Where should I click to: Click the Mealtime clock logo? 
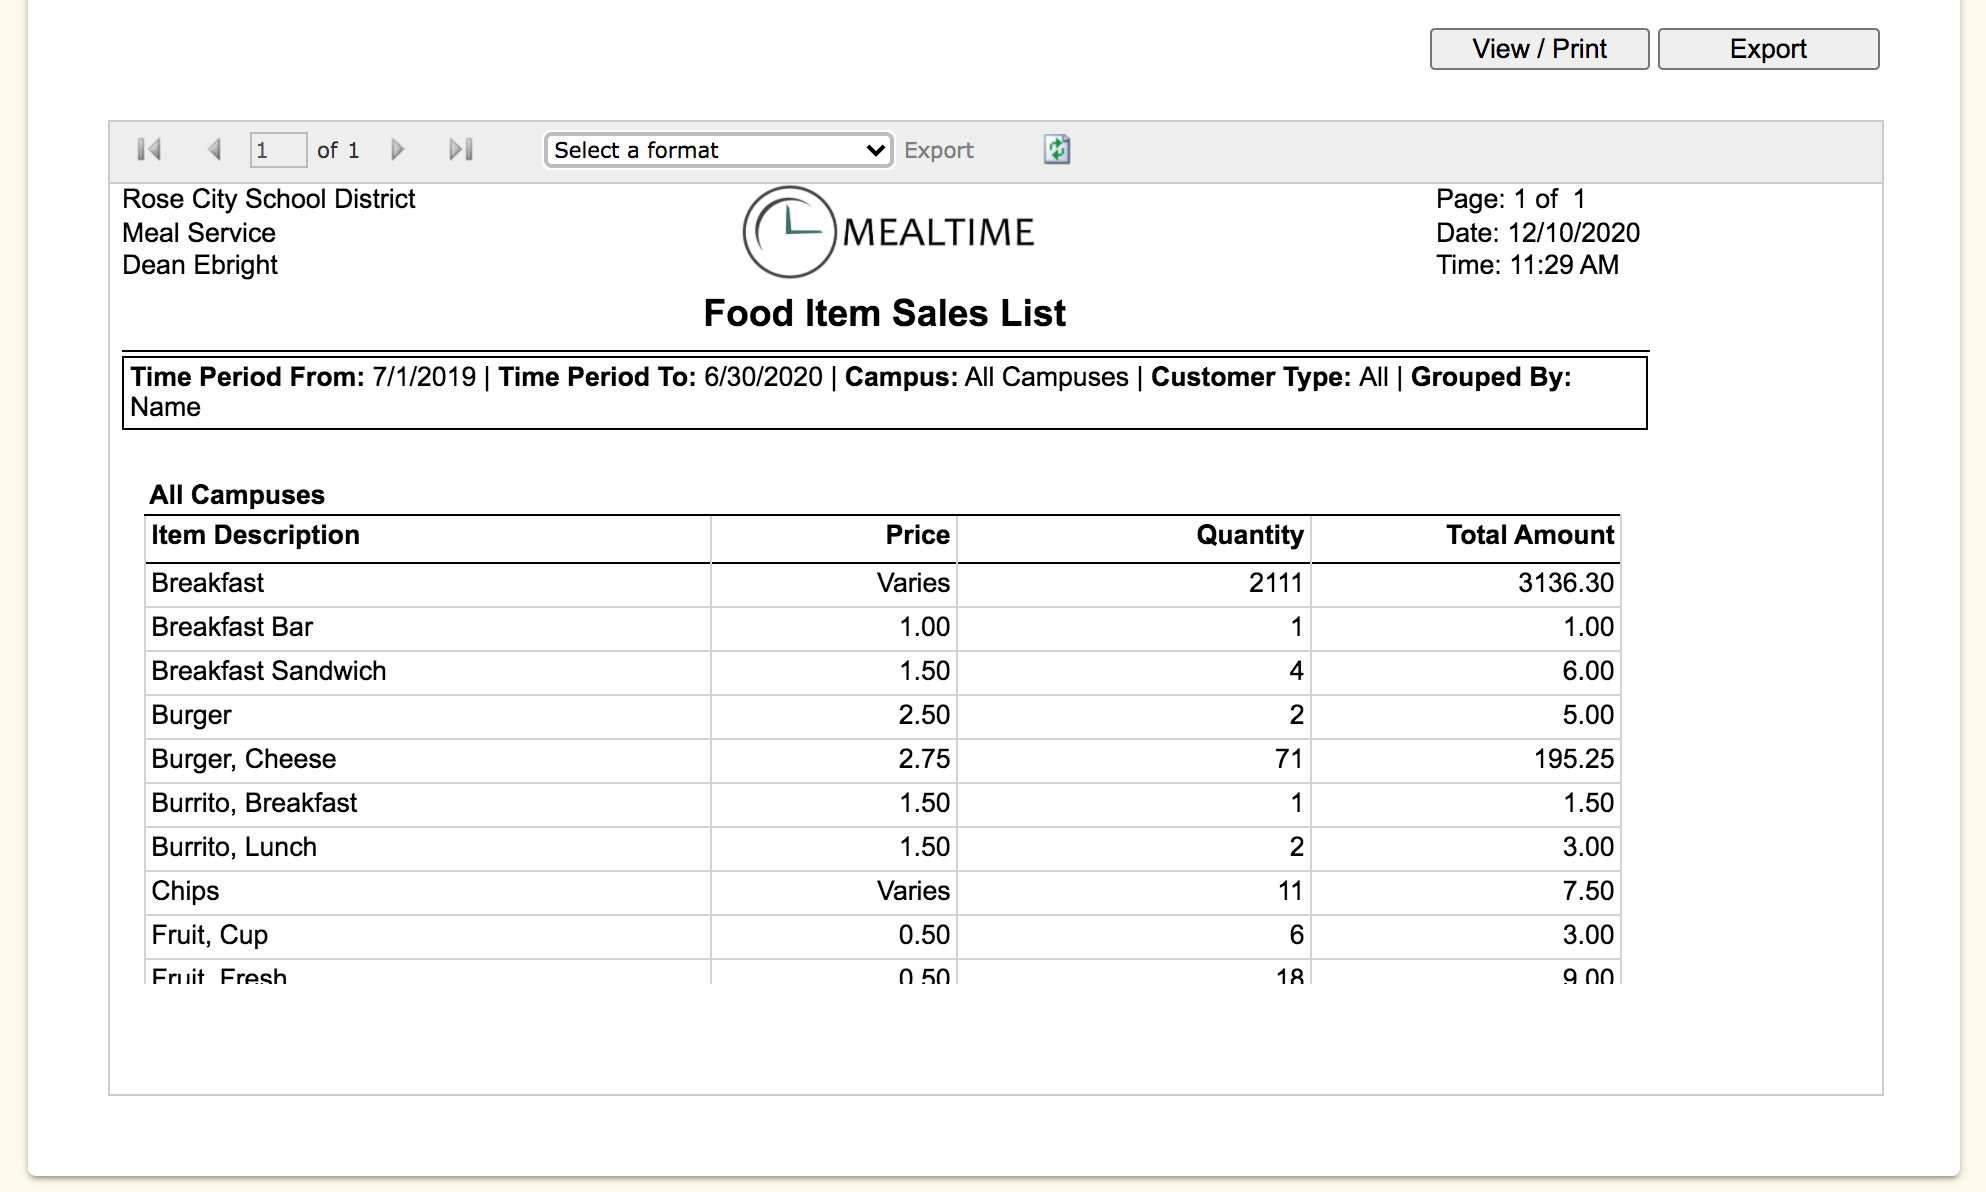click(x=789, y=232)
